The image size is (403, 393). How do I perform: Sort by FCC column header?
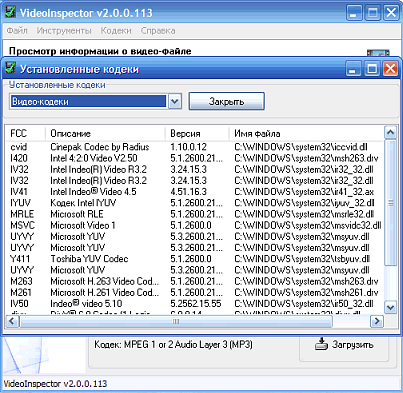click(25, 134)
